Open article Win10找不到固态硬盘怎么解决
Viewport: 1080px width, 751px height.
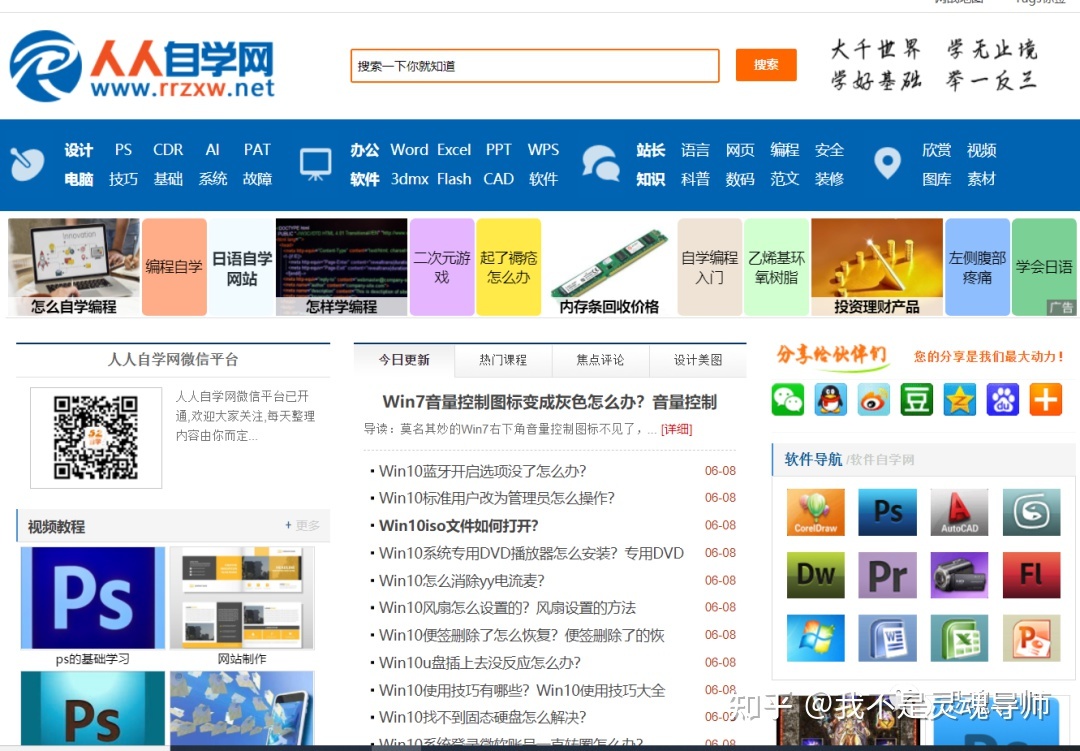(x=482, y=717)
